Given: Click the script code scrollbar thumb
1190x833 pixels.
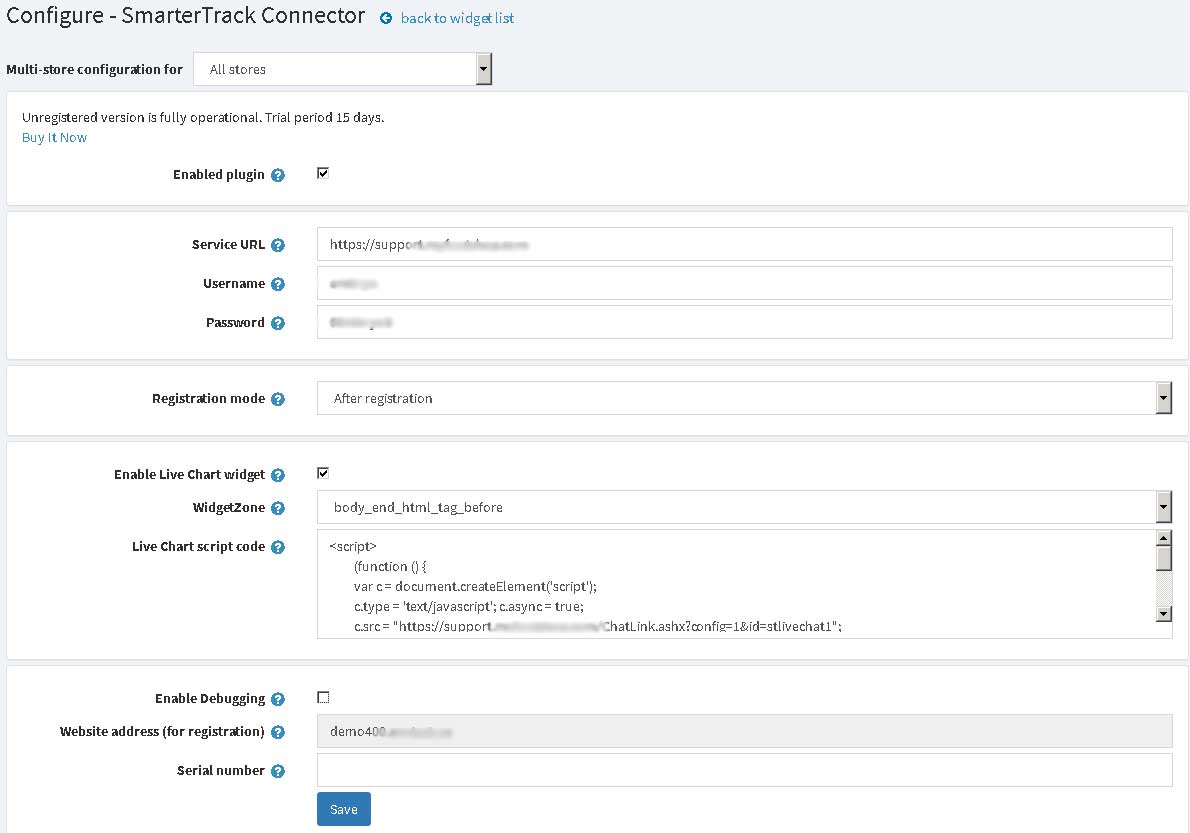Looking at the screenshot, I should point(1163,558).
